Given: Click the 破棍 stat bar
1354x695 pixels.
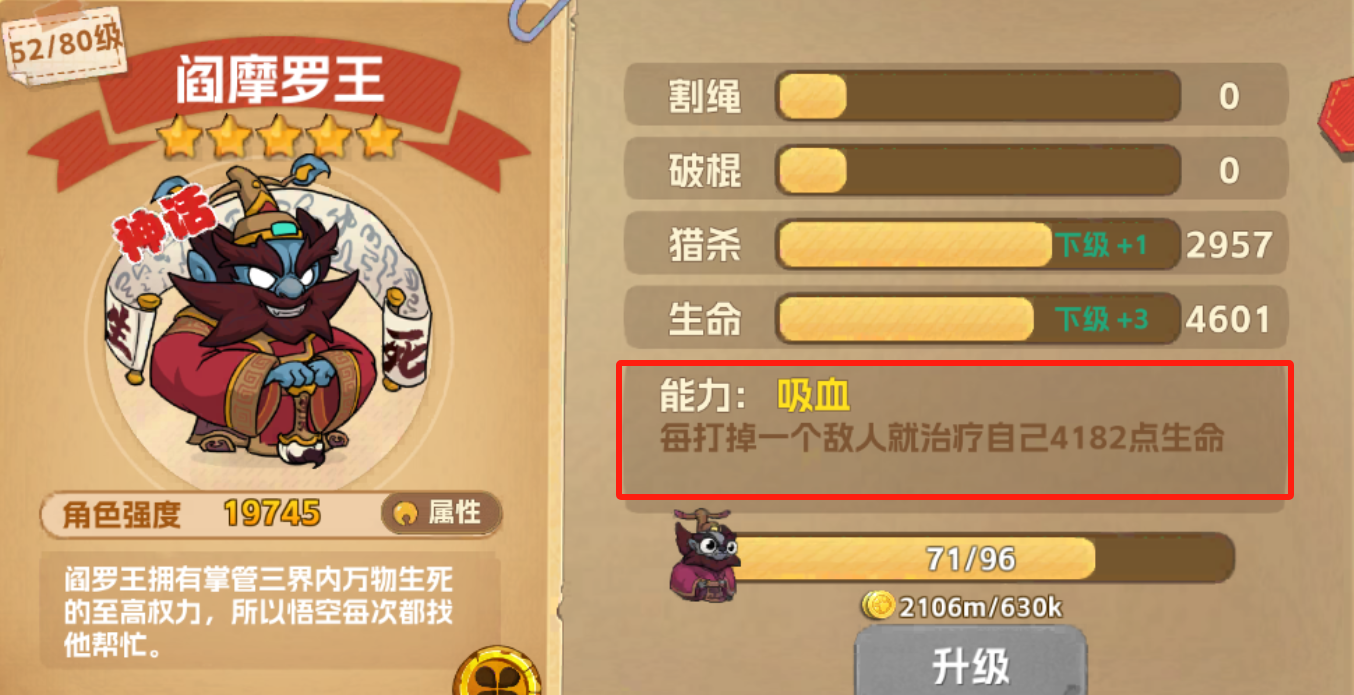Looking at the screenshot, I should [x=978, y=171].
